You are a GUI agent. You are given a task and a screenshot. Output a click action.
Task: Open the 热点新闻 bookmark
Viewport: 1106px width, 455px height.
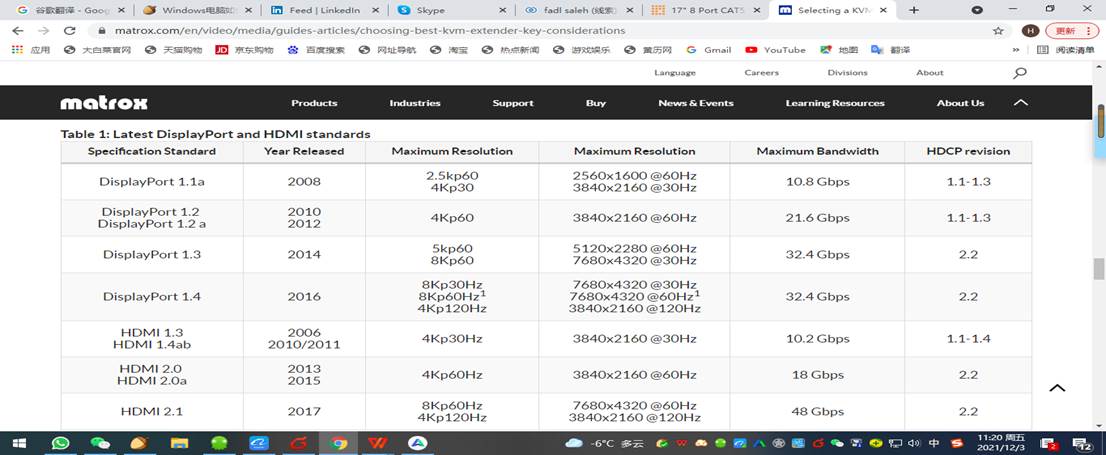click(x=511, y=50)
